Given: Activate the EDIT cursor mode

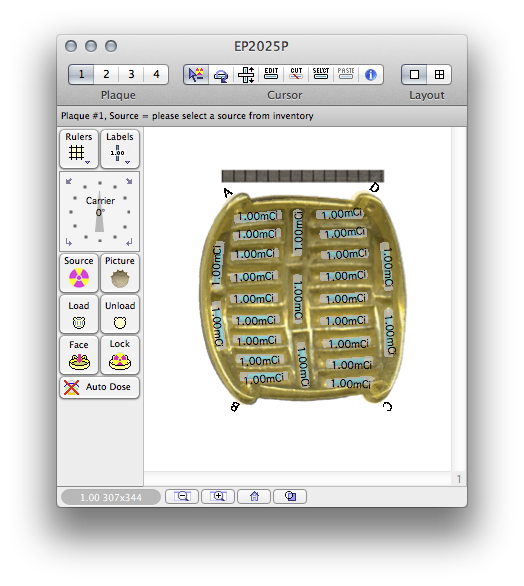Looking at the screenshot, I should click(271, 75).
